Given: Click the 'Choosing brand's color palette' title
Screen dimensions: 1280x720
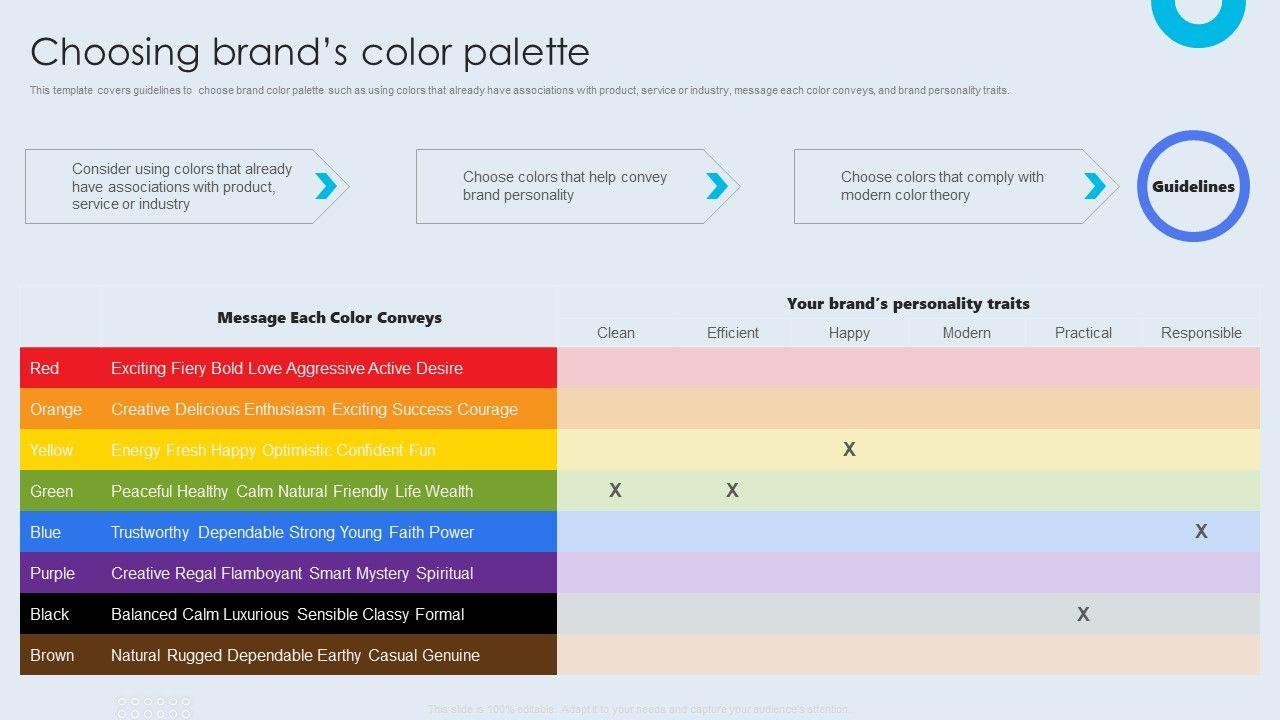Looking at the screenshot, I should [310, 52].
